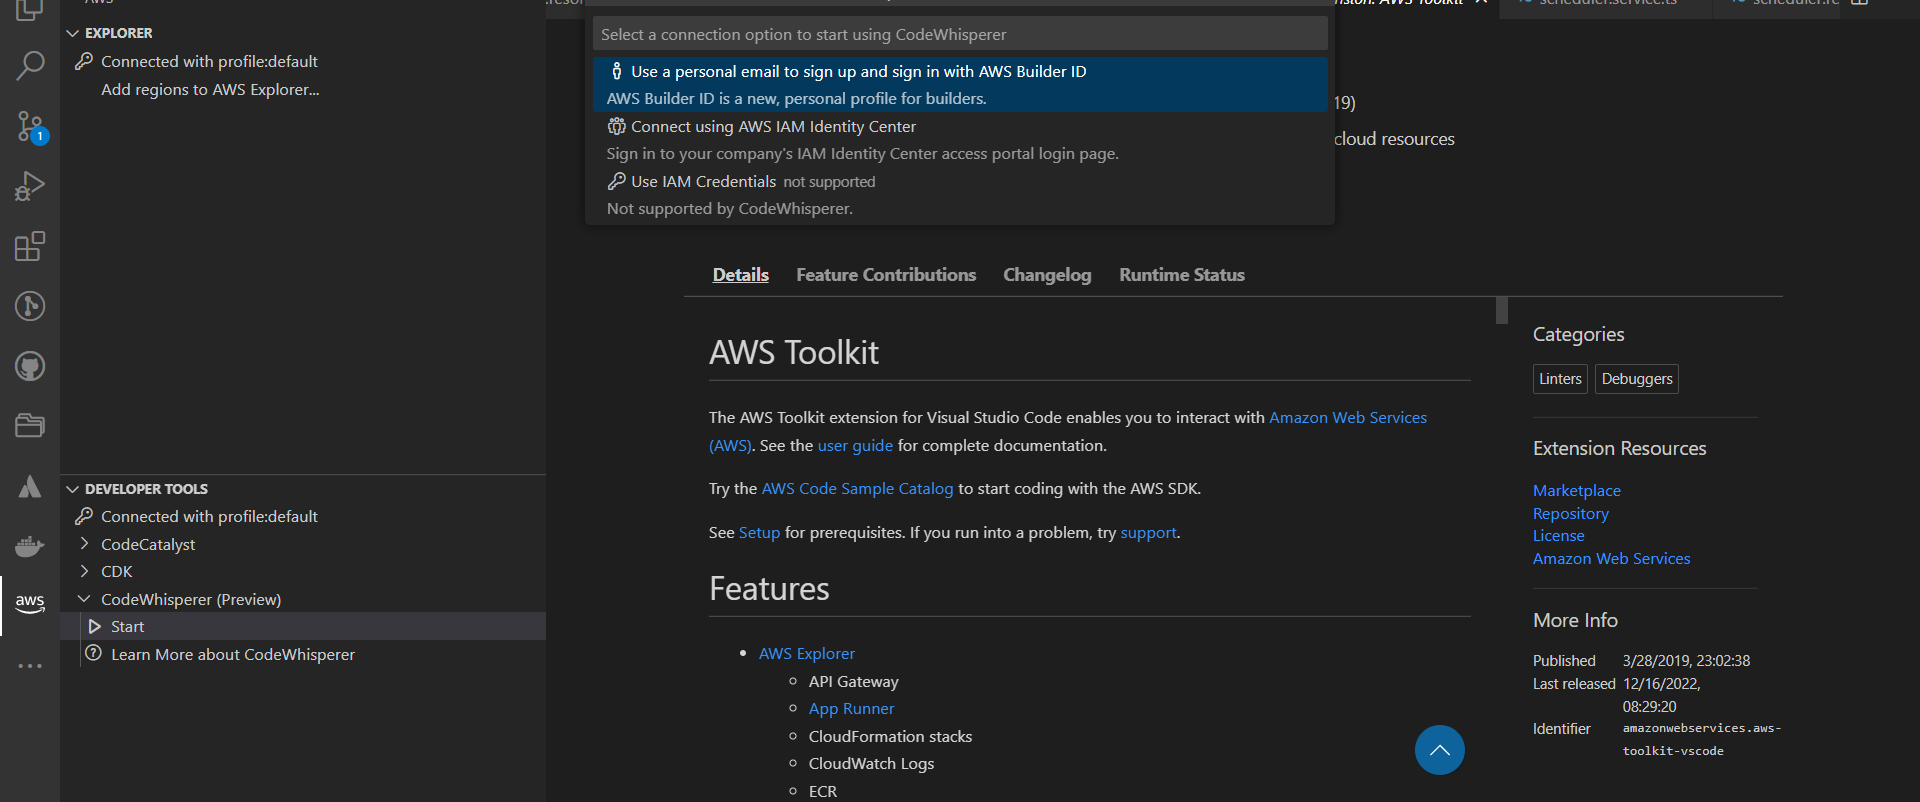1920x802 pixels.
Task: Open Run and Debug view
Action: 30,187
